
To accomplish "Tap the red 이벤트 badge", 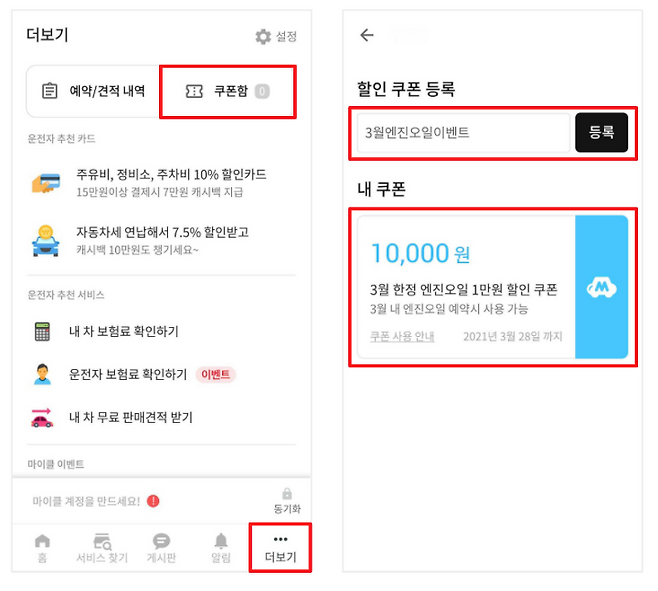I will tap(216, 374).
